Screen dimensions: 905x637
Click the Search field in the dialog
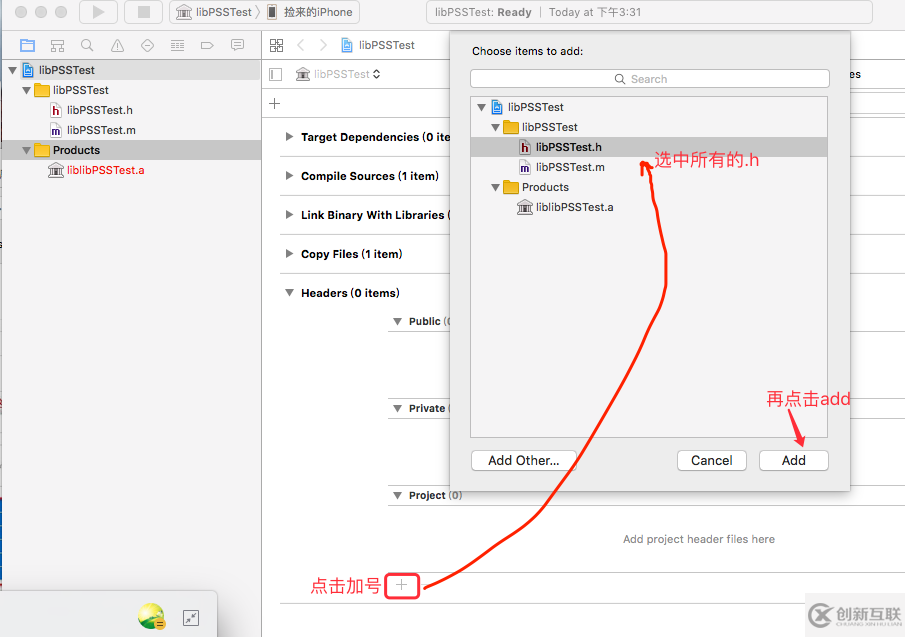649,79
